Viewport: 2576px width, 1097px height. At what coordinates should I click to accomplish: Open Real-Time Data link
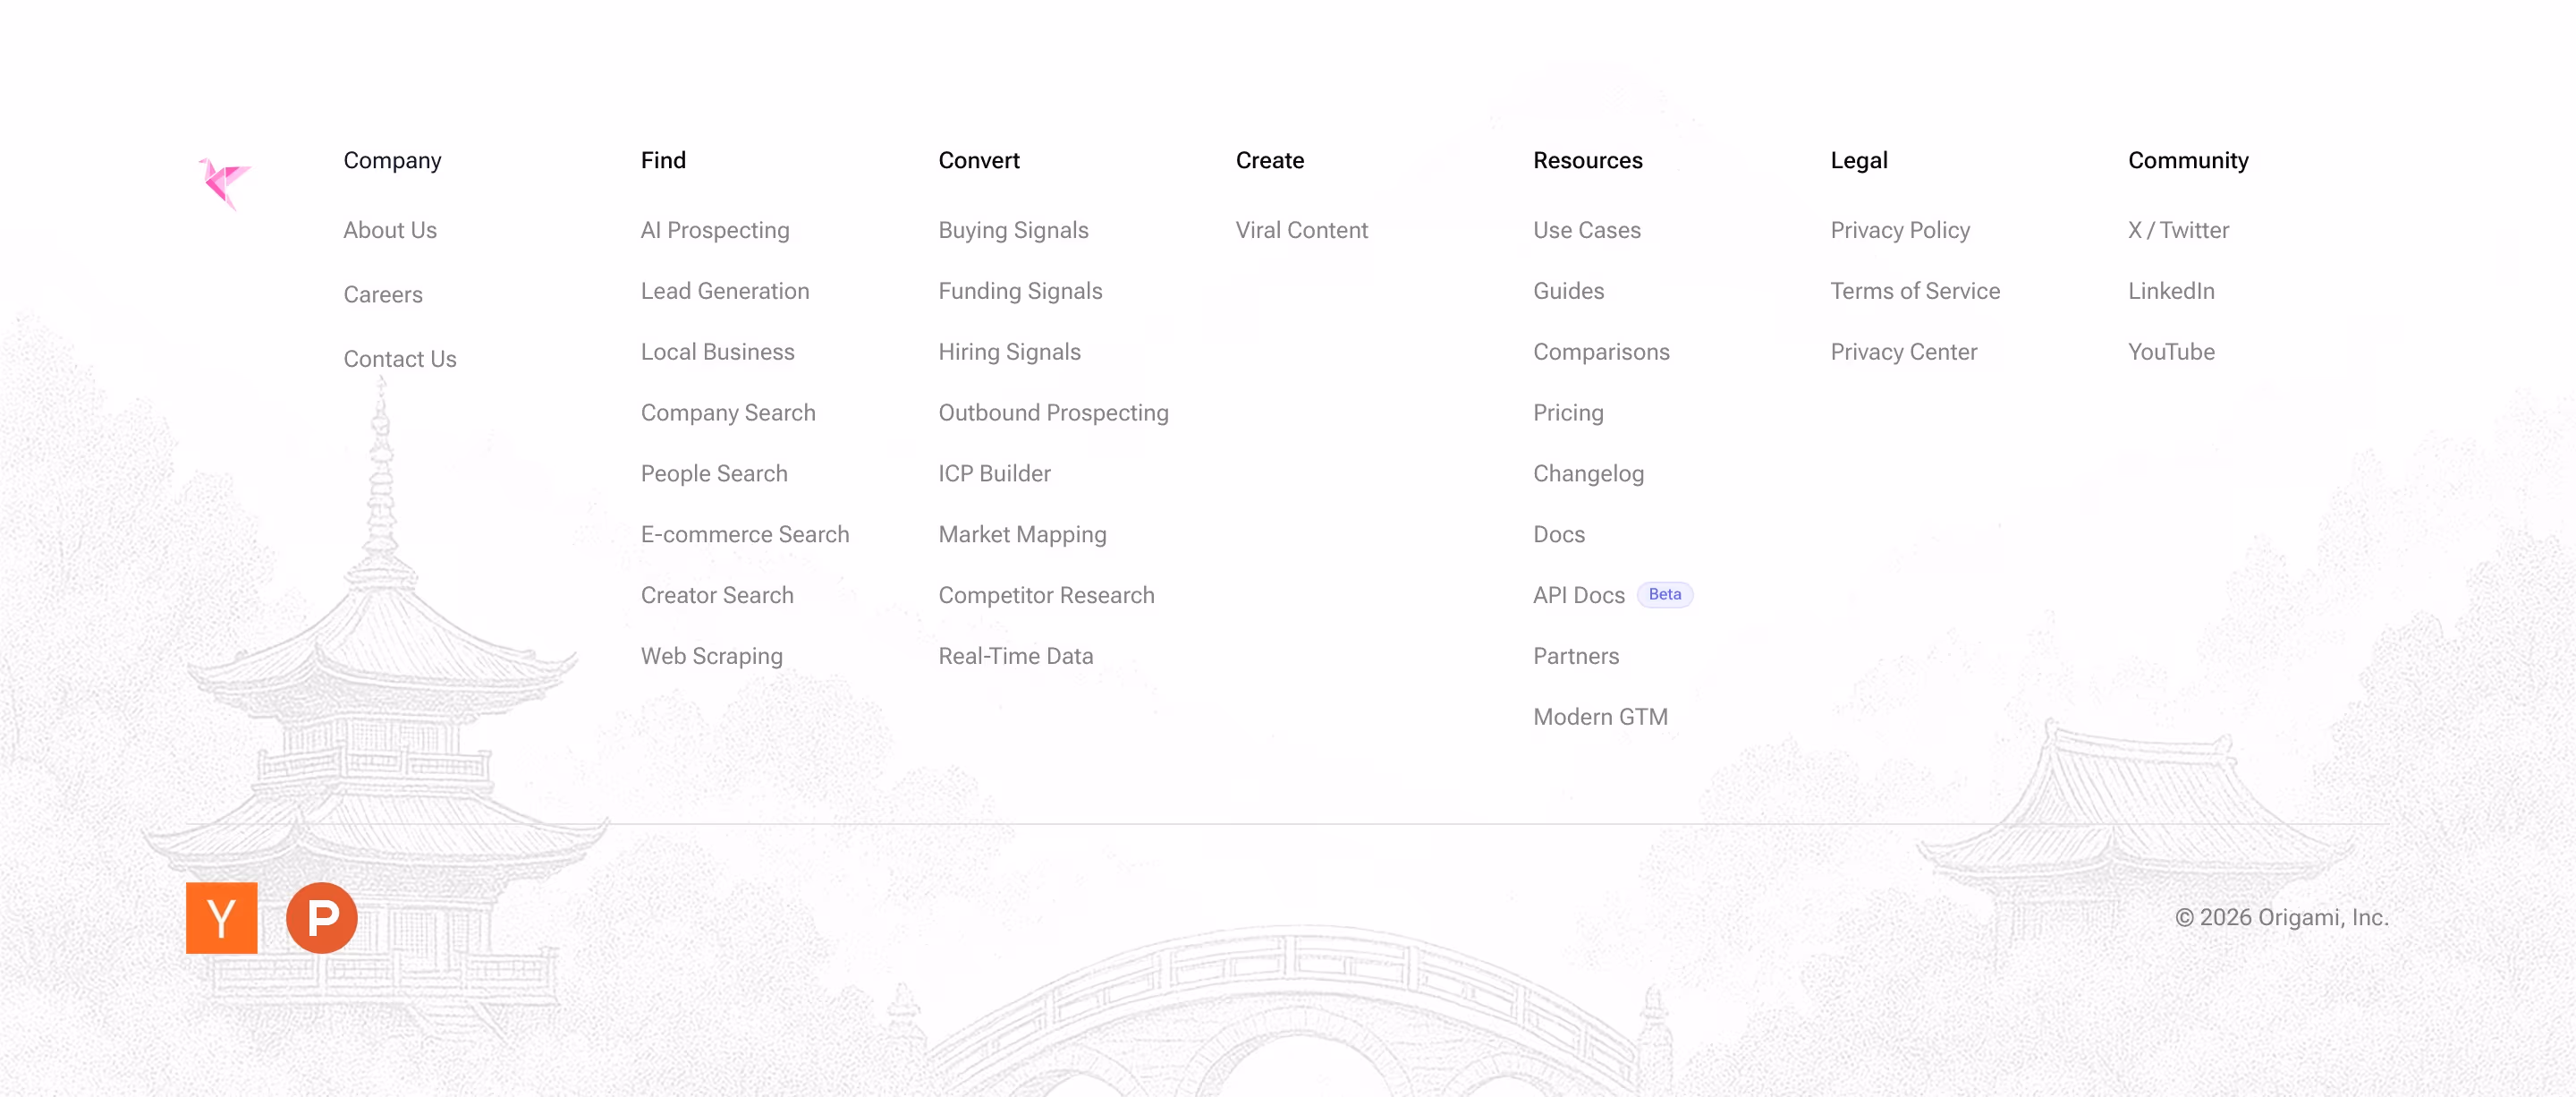click(1015, 656)
